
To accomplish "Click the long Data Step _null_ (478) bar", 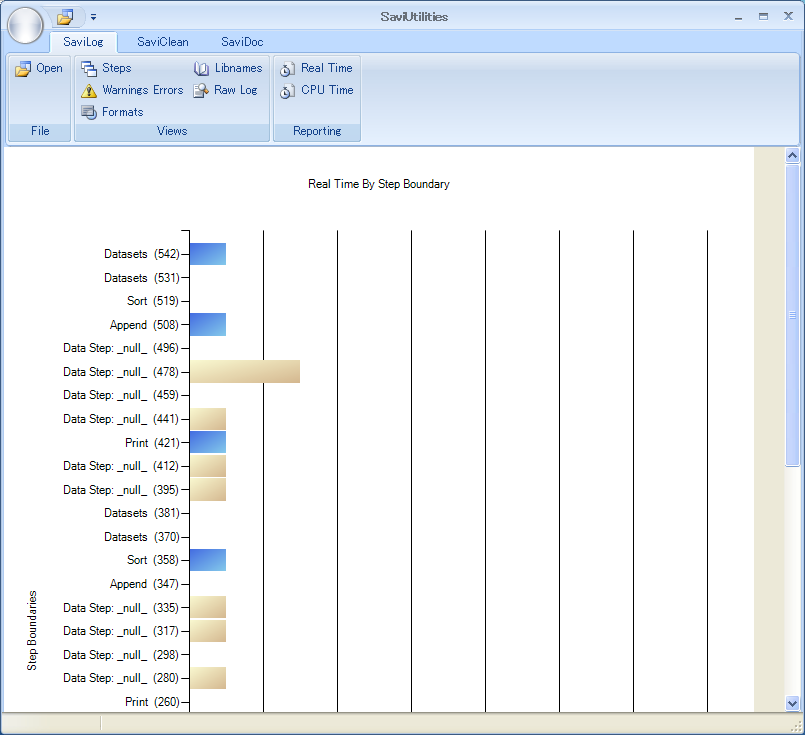I will click(x=245, y=372).
